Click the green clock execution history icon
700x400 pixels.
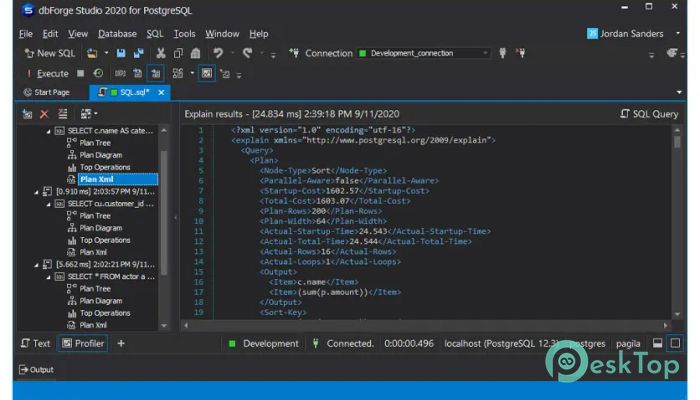pos(98,73)
